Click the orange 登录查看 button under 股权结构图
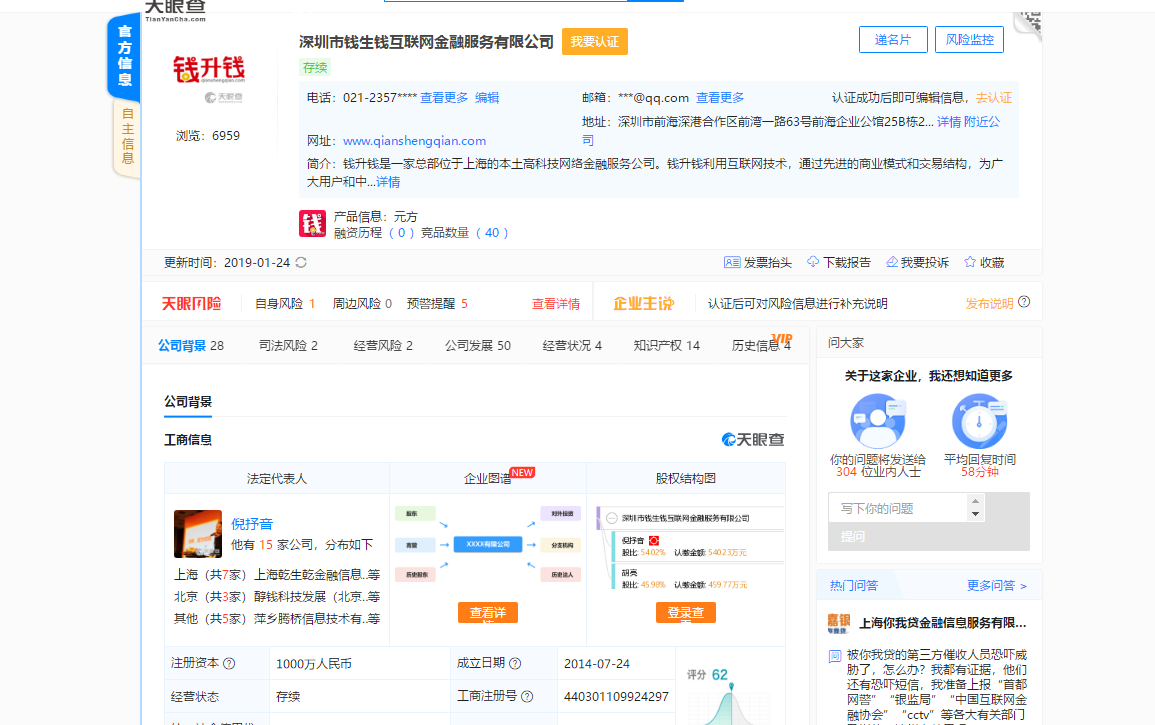Image resolution: width=1155 pixels, height=725 pixels. coord(686,613)
